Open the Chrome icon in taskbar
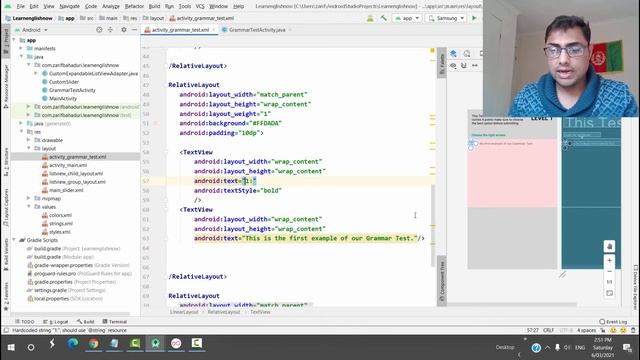This screenshot has width=640, height=360. click(x=93, y=344)
